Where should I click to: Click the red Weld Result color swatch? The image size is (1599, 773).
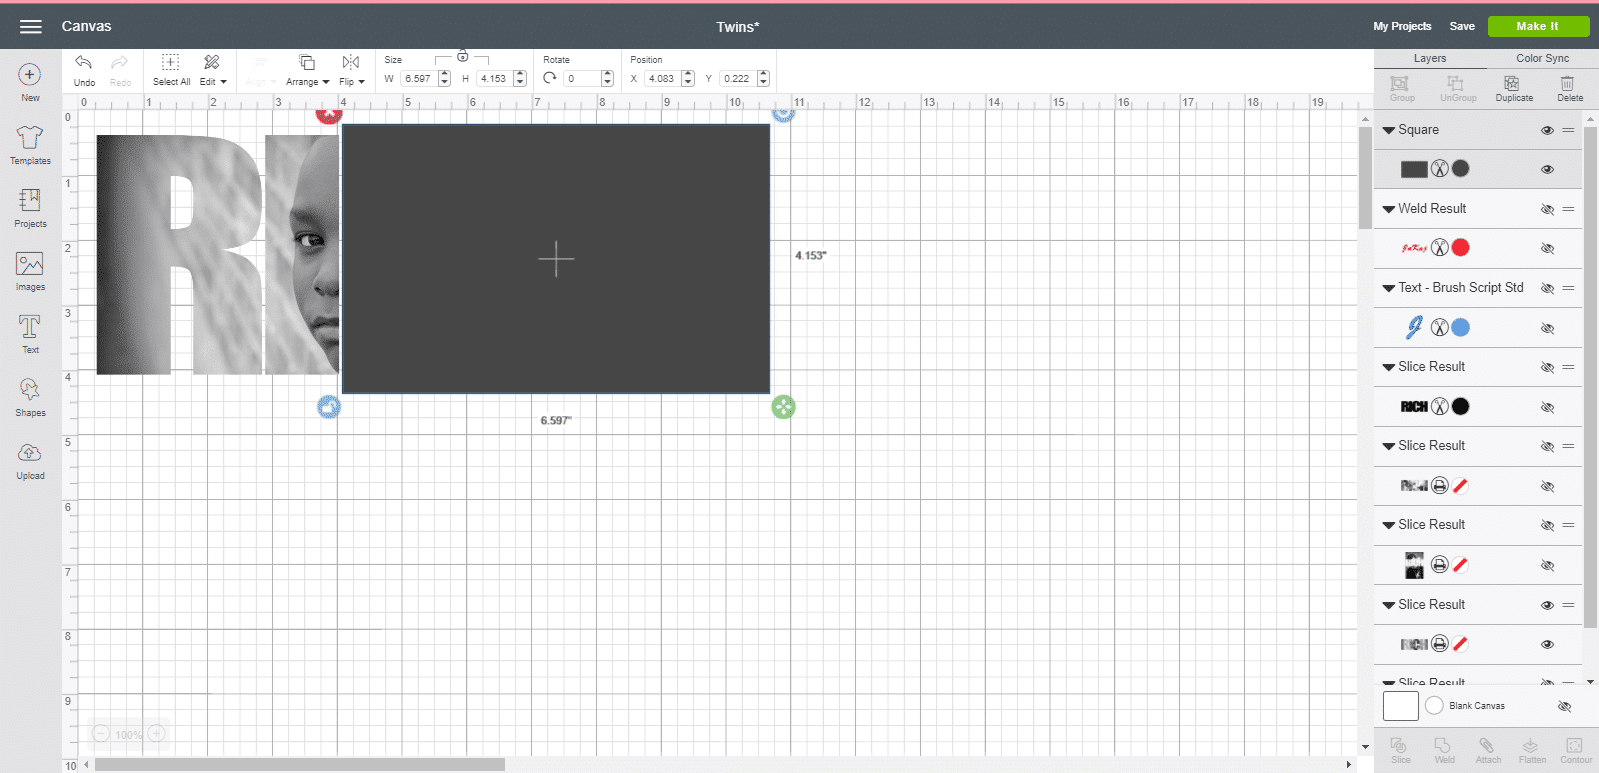coord(1461,248)
